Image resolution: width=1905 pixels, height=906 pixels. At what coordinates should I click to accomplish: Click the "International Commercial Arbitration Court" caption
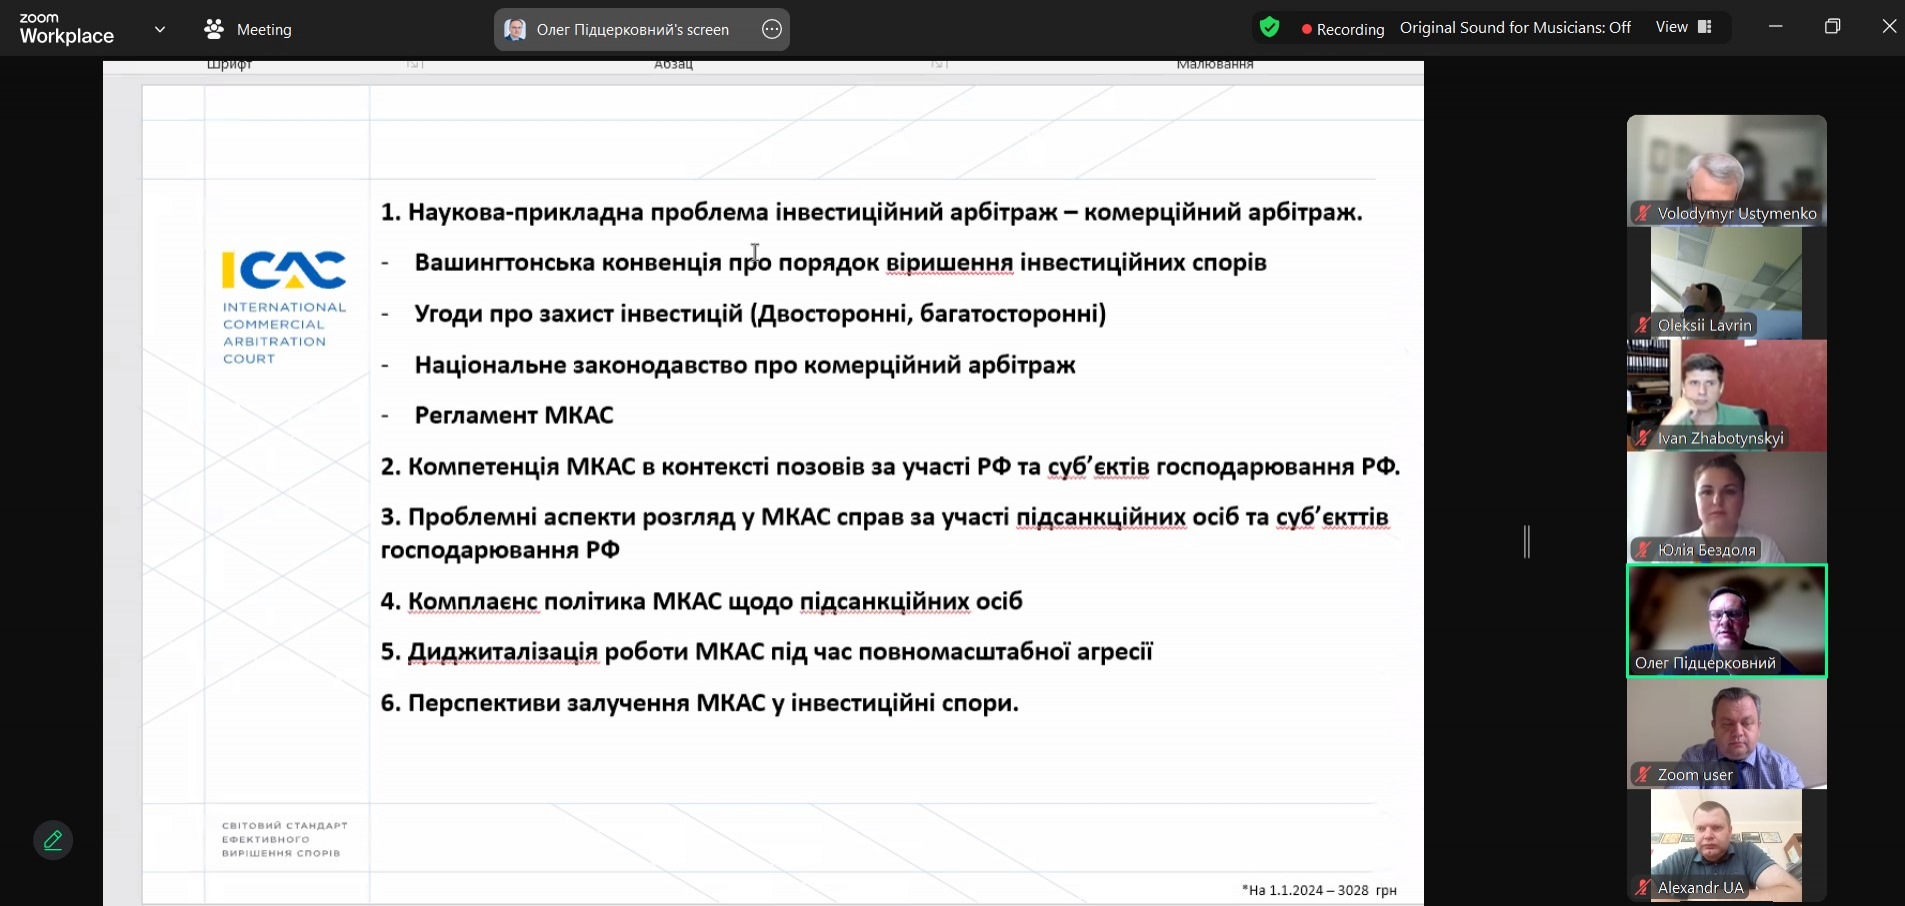coord(284,333)
